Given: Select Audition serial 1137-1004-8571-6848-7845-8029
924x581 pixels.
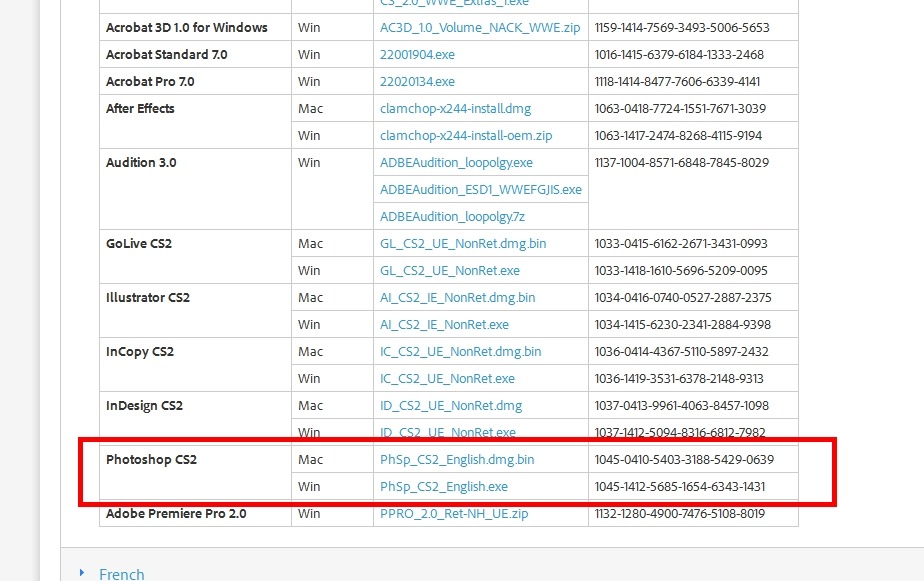Looking at the screenshot, I should 682,163.
